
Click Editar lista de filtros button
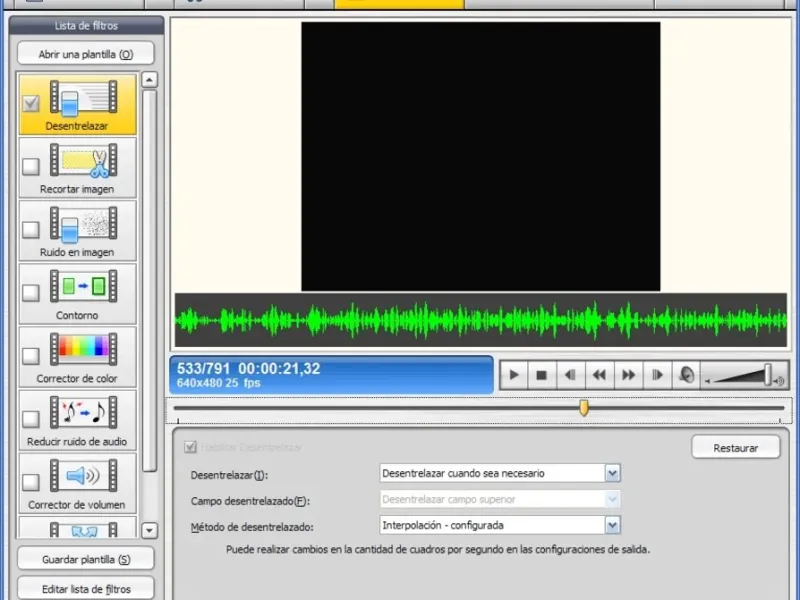(x=86, y=589)
